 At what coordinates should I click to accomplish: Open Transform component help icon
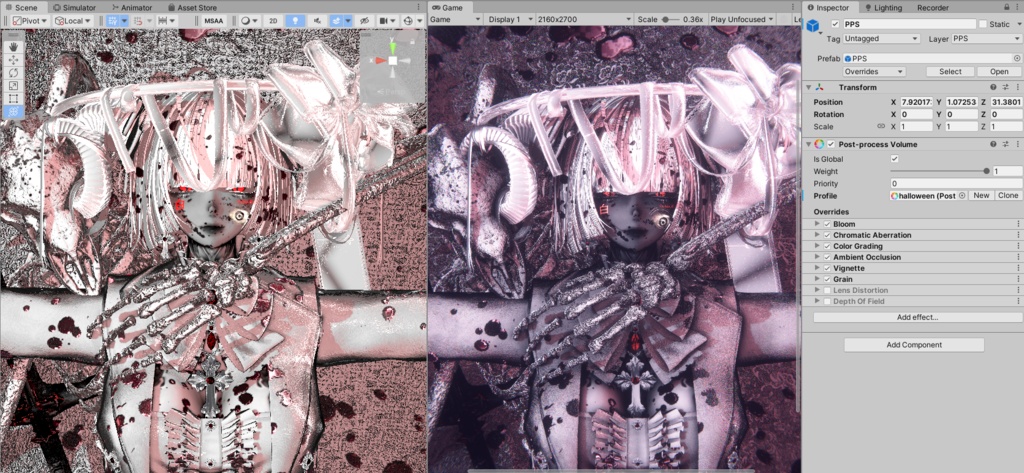pyautogui.click(x=993, y=88)
